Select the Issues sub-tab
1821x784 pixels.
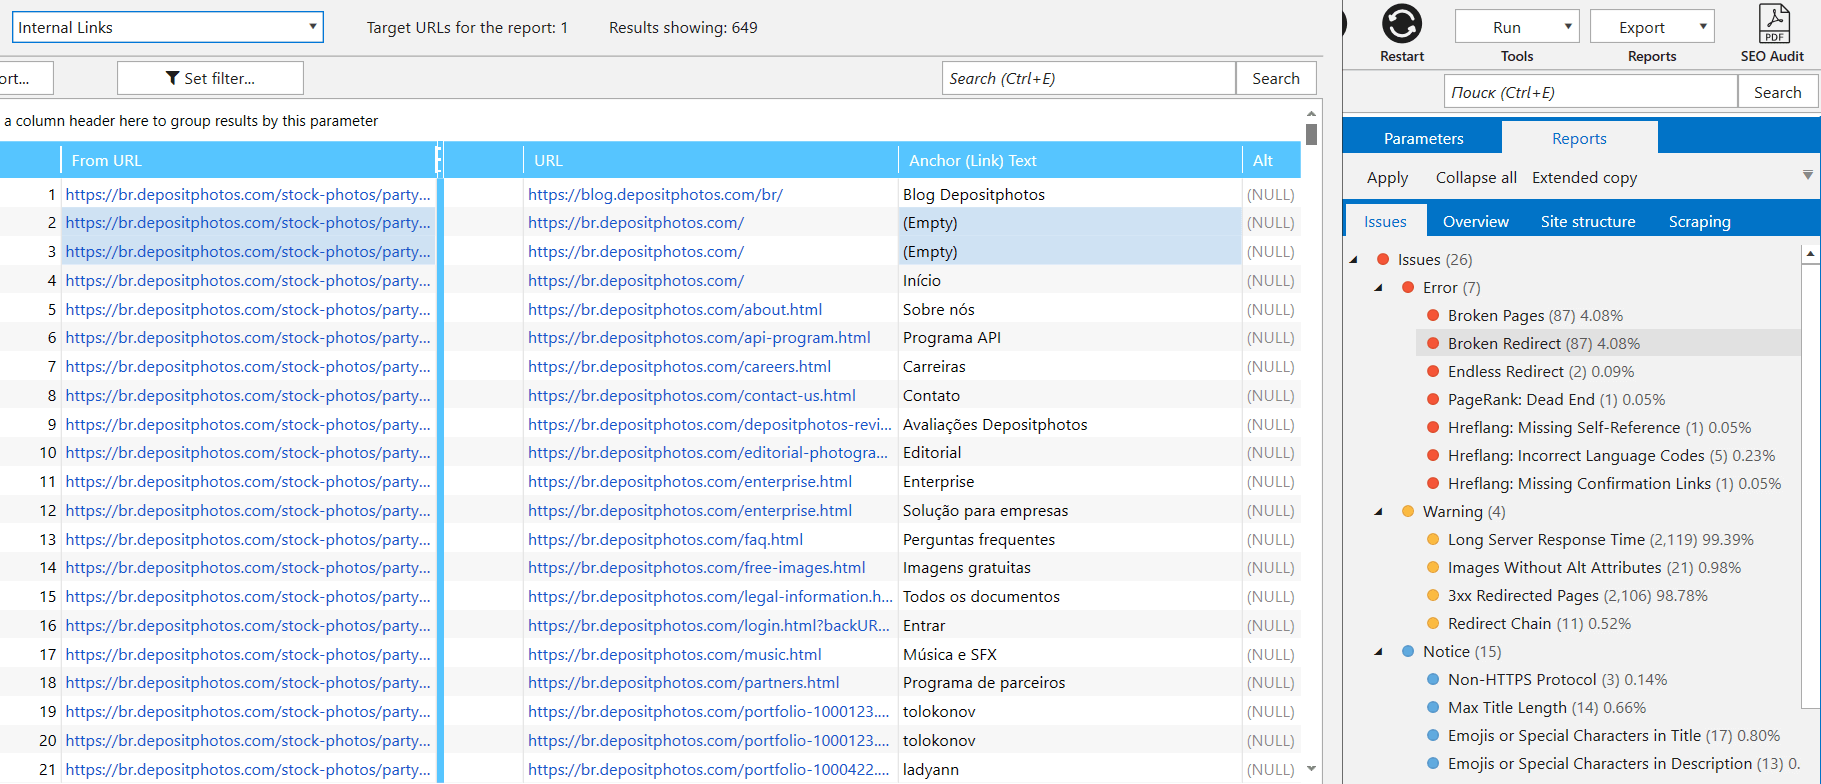point(1385,221)
